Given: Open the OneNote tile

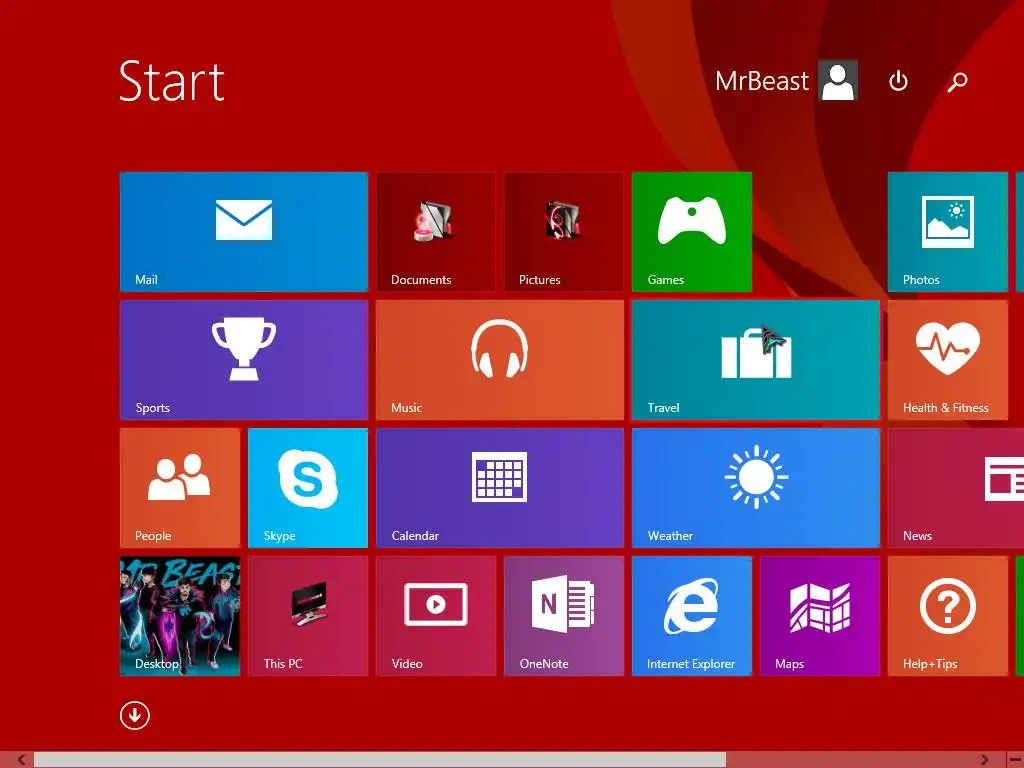Looking at the screenshot, I should 564,616.
